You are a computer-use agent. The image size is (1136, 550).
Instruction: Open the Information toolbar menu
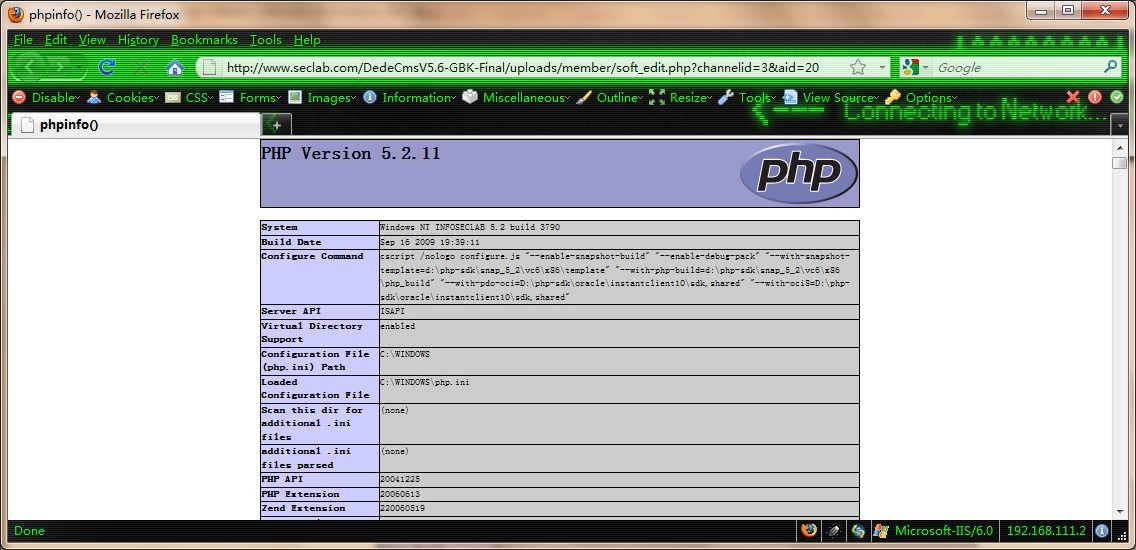(409, 97)
